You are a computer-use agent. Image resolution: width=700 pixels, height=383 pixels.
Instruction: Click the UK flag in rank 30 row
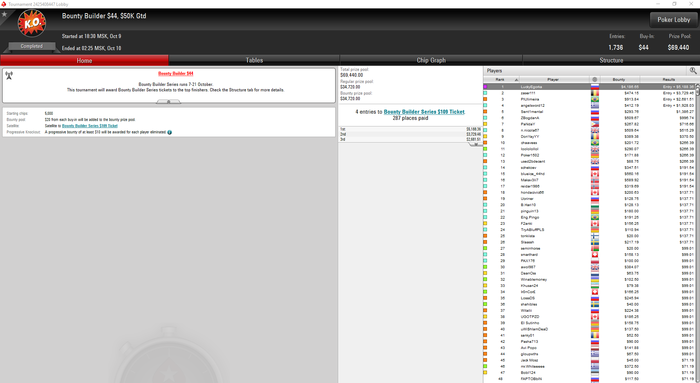click(x=595, y=267)
